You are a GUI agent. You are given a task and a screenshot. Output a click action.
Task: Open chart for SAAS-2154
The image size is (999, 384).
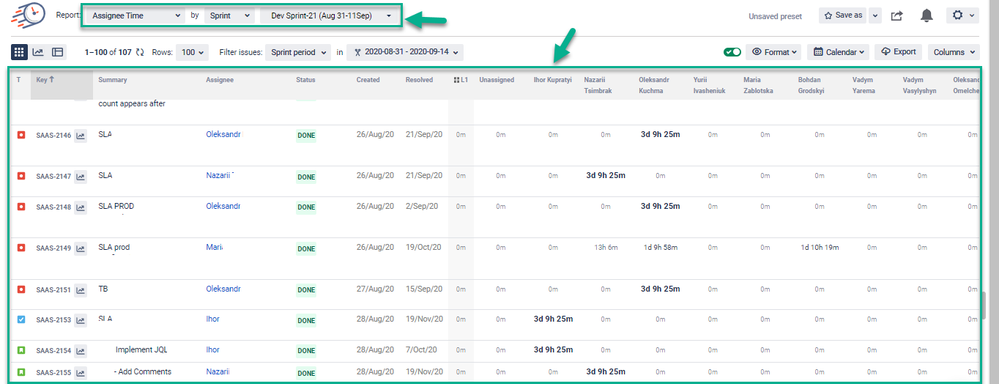tap(81, 350)
